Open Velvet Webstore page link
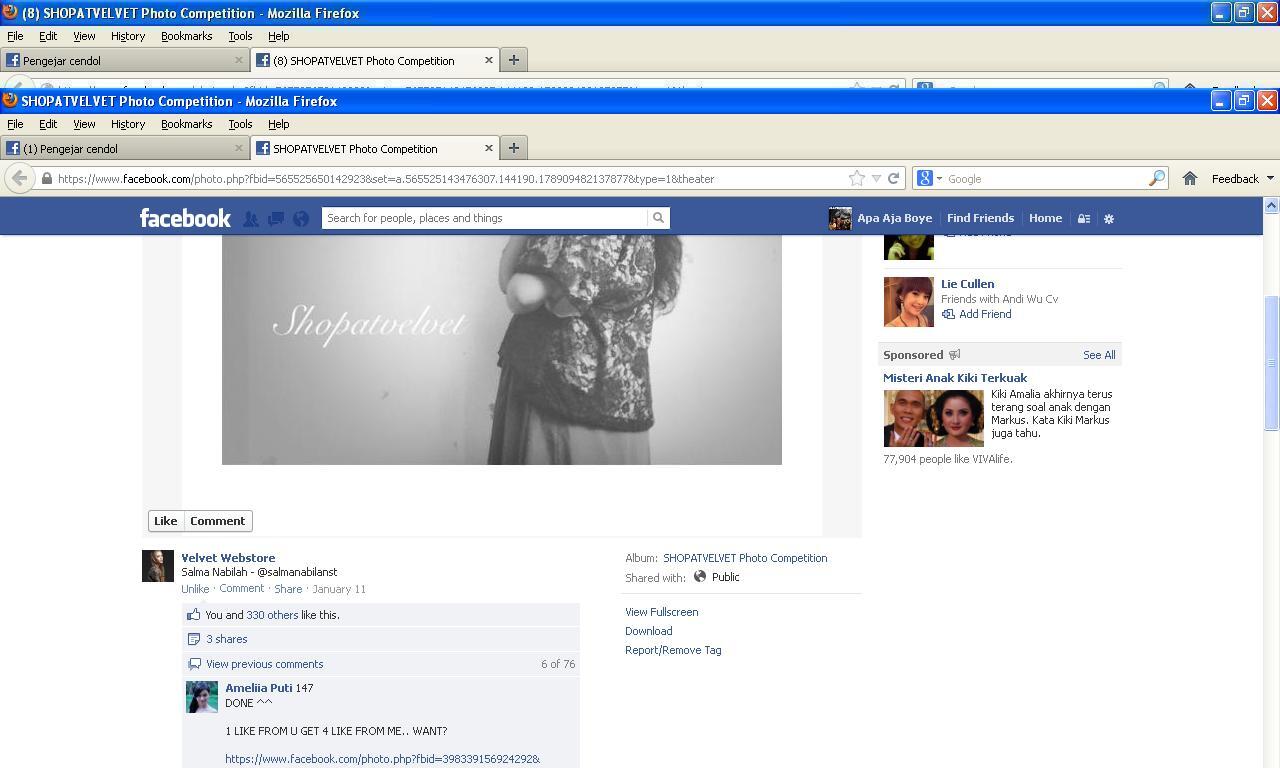Image resolution: width=1280 pixels, height=768 pixels. click(x=228, y=558)
